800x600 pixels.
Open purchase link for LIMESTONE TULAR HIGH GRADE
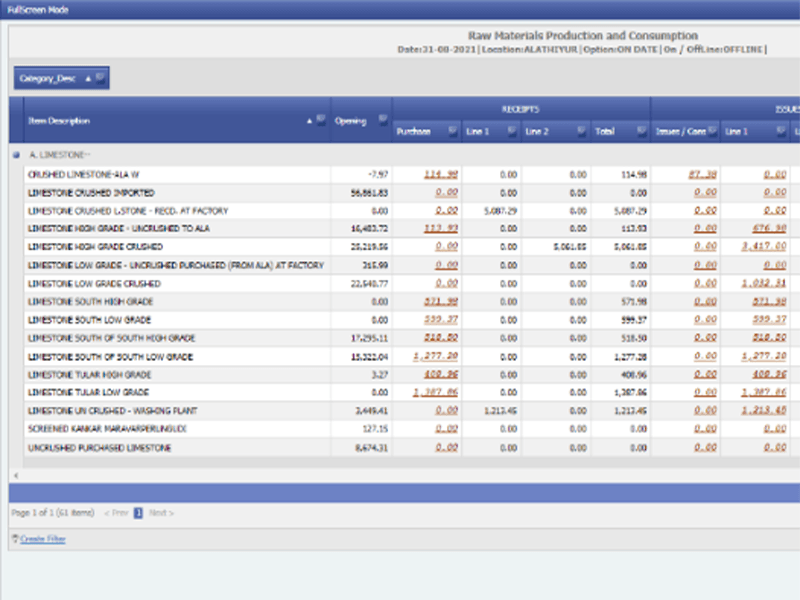(441, 374)
